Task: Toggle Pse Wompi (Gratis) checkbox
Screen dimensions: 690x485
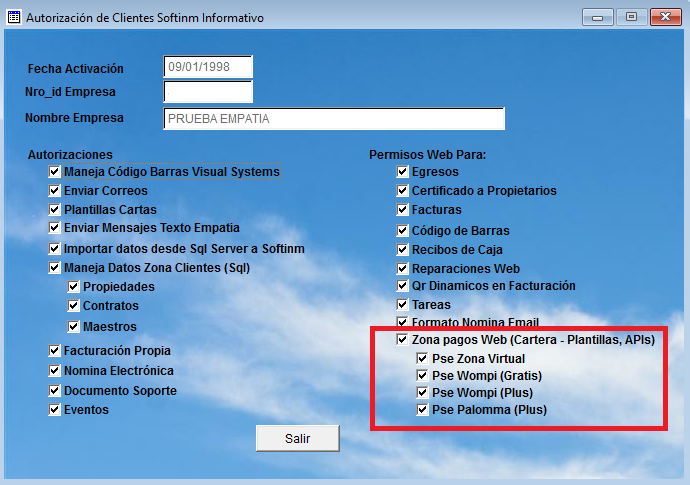Action: tap(422, 375)
